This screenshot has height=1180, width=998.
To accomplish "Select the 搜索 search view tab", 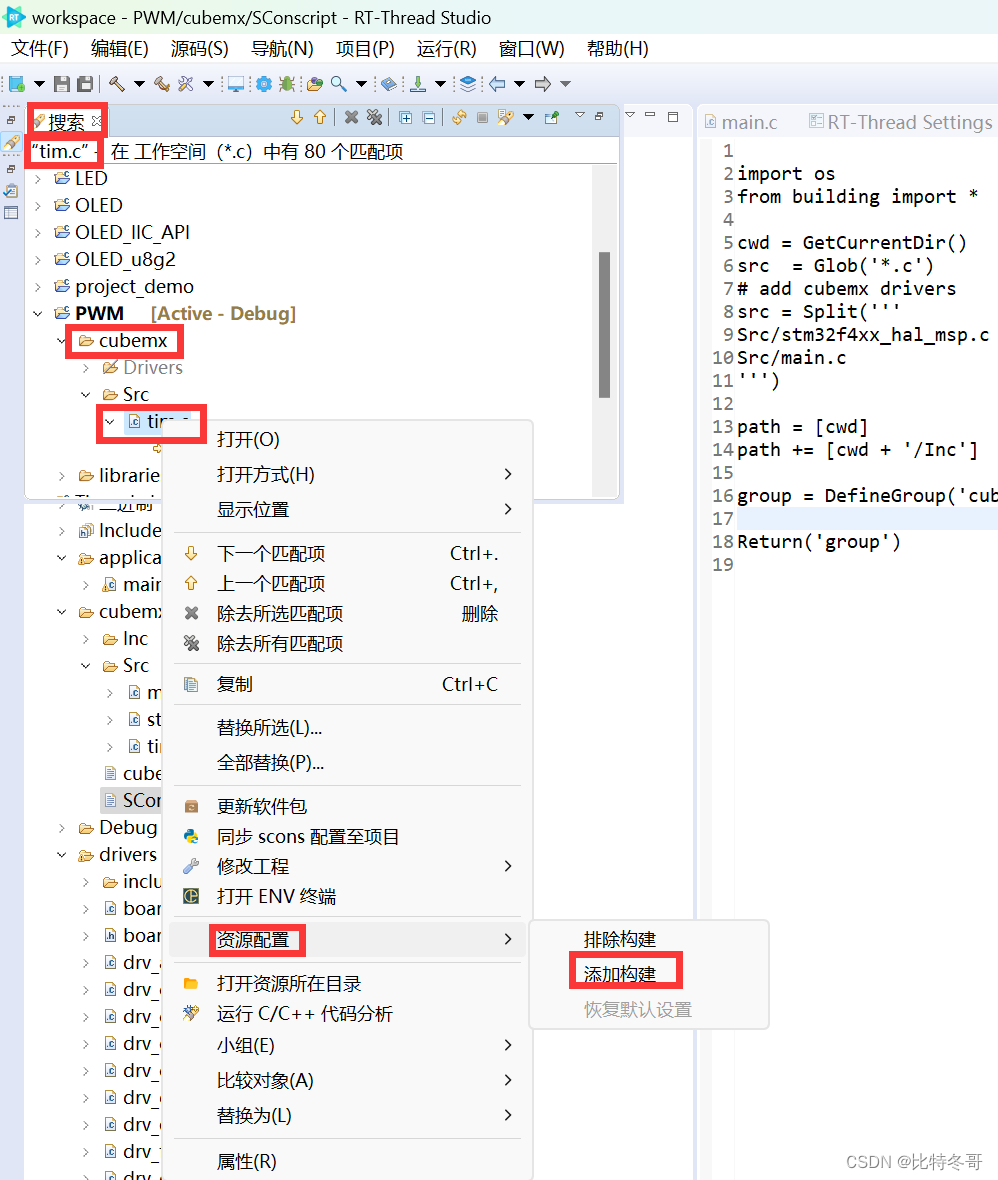I will [x=66, y=121].
